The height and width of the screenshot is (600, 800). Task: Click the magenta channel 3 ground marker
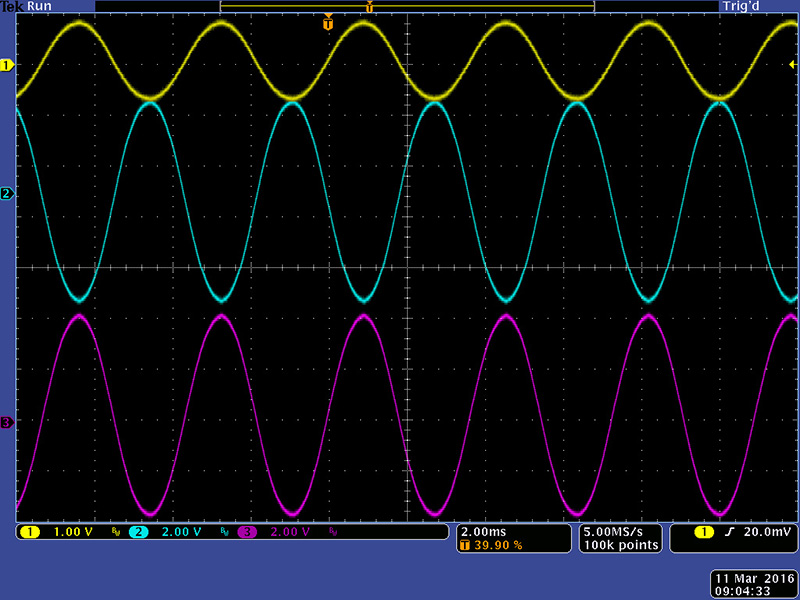point(7,423)
